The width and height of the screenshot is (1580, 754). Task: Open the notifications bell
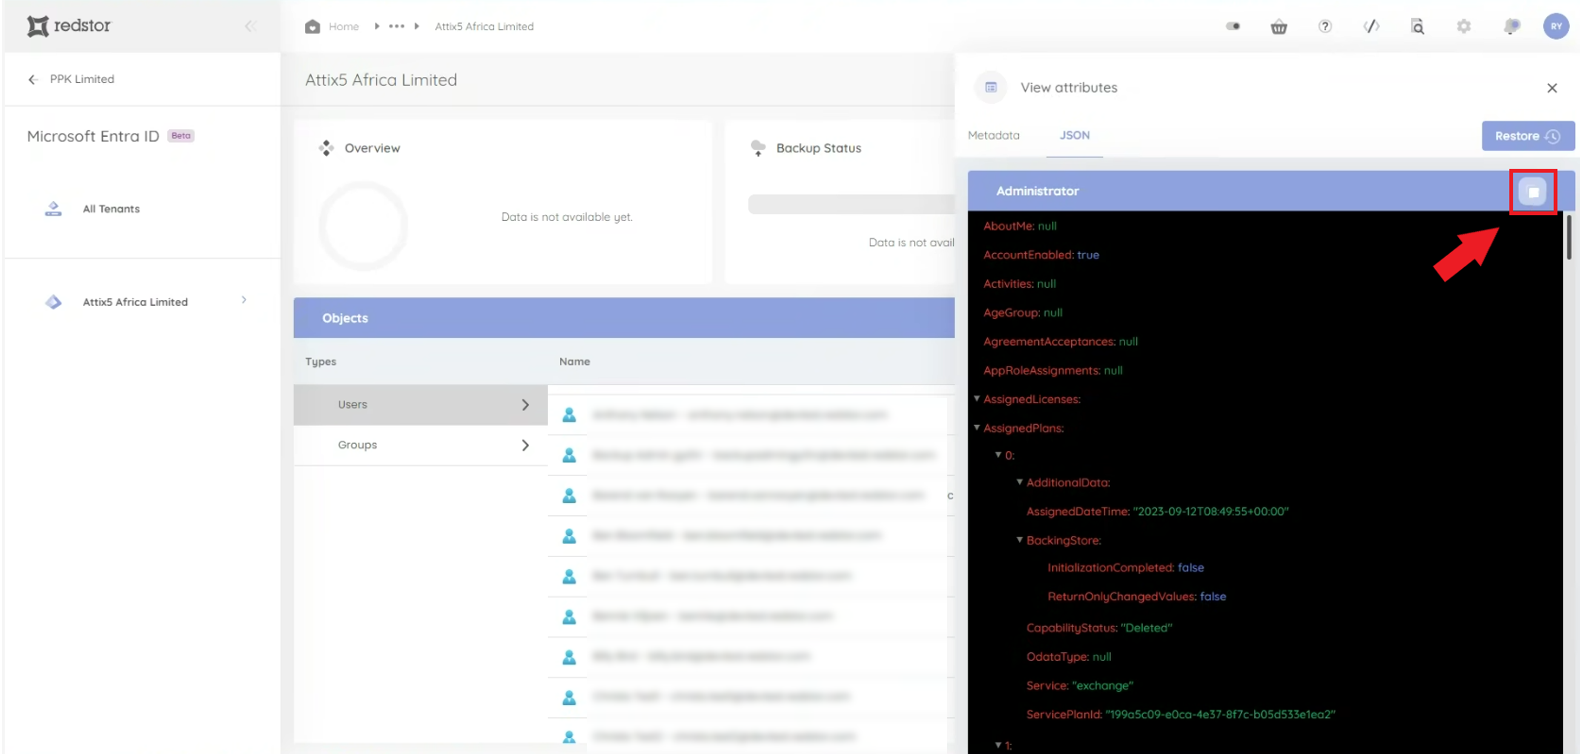tap(1512, 27)
